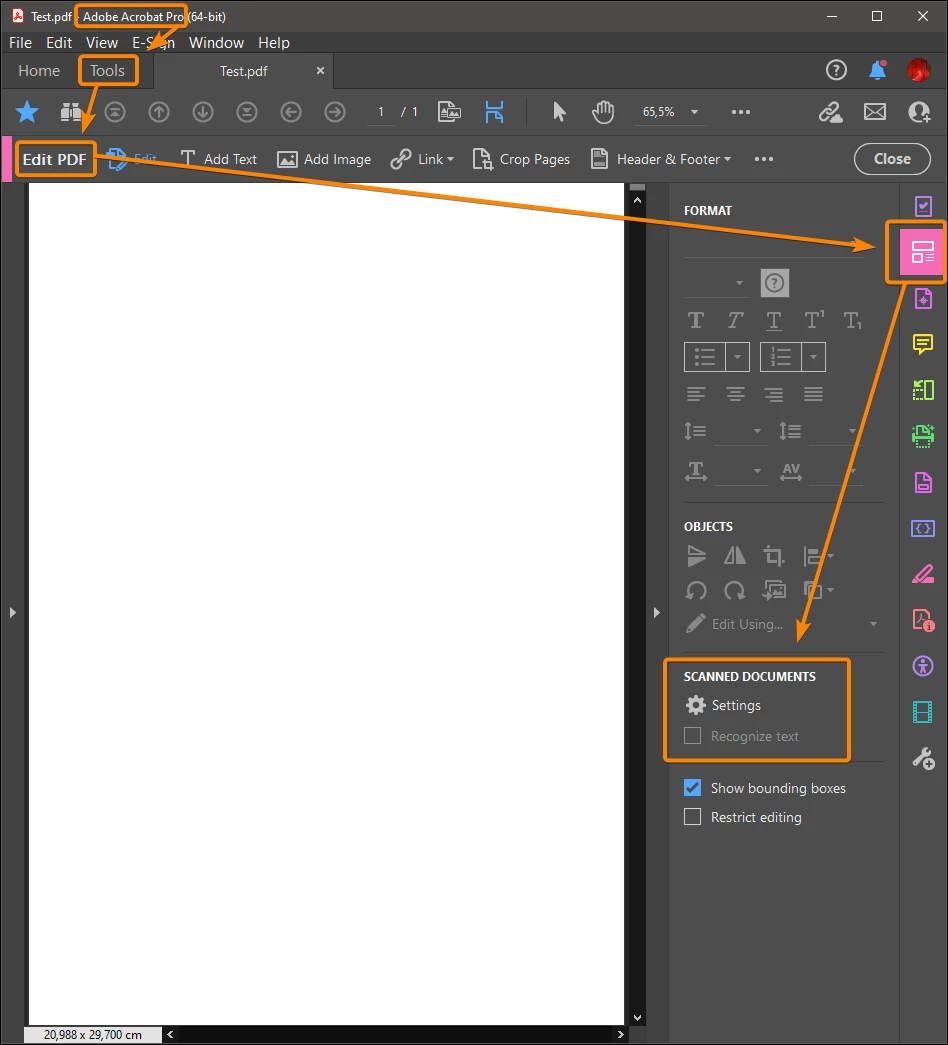Viewport: 948px width, 1045px height.
Task: Click the page number input field
Action: point(381,112)
